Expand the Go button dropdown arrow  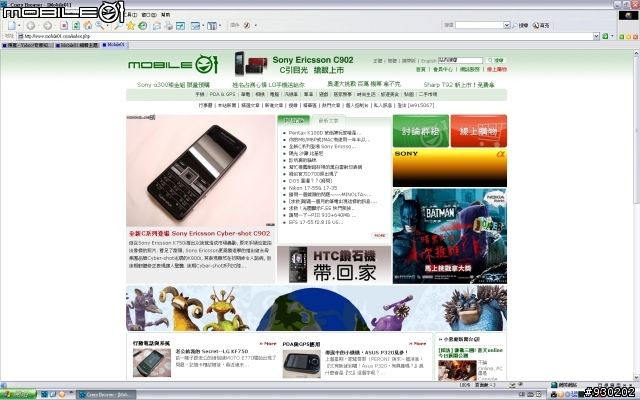pos(612,36)
